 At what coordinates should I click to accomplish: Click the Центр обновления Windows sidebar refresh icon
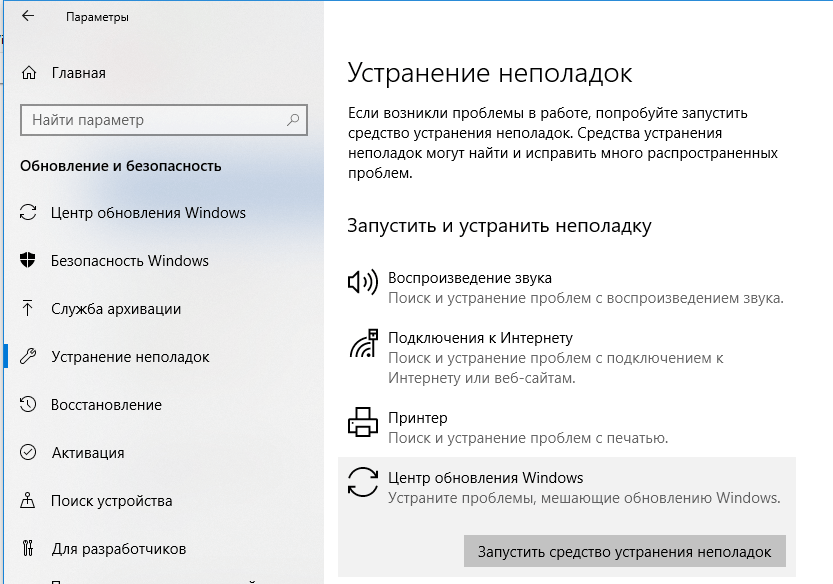pyautogui.click(x=28, y=213)
